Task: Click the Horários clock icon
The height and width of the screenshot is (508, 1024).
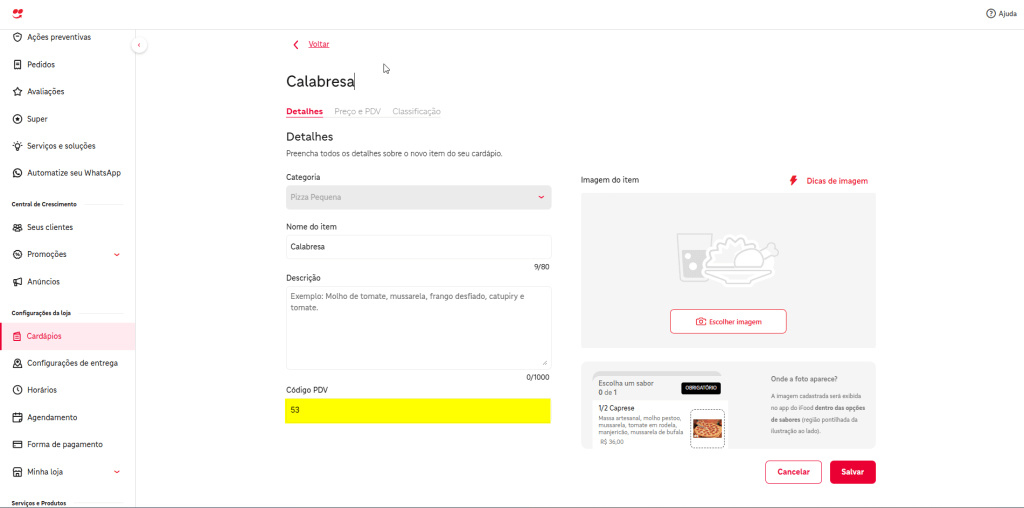Action: coord(17,390)
